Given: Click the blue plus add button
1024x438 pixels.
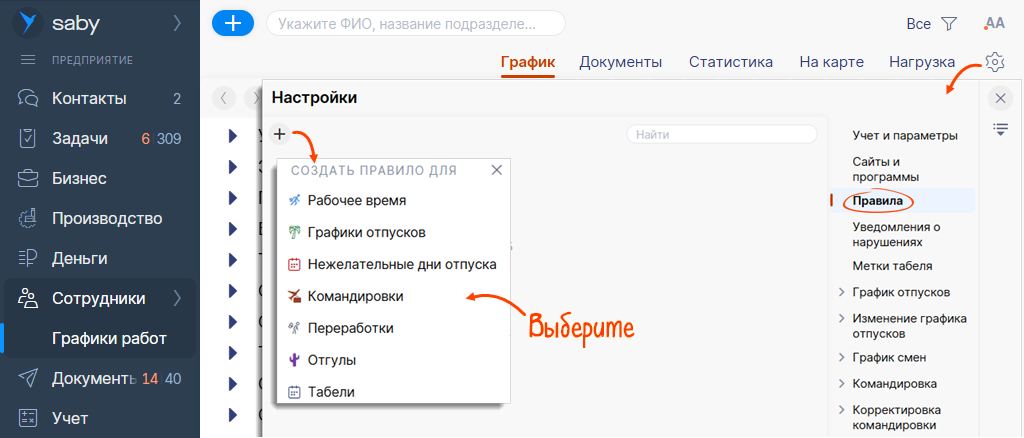Looking at the screenshot, I should (x=233, y=23).
